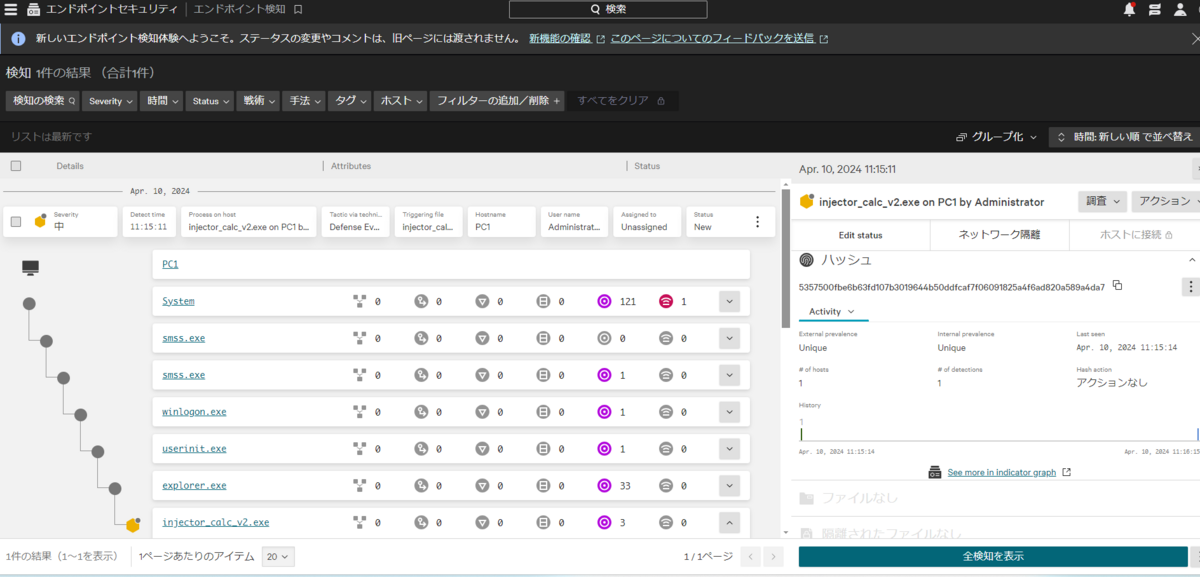Click the yellow hexagon node in process tree
The width and height of the screenshot is (1200, 577).
pyautogui.click(x=133, y=525)
